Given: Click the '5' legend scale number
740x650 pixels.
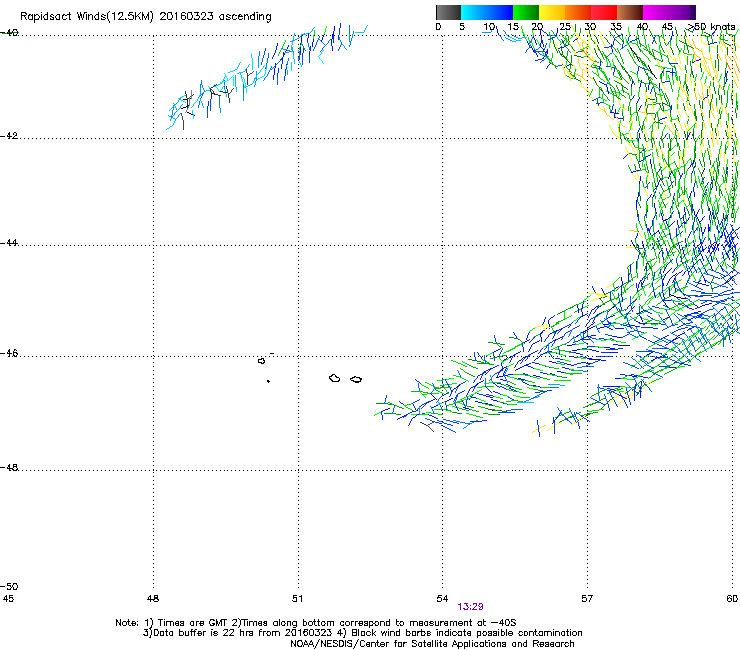Looking at the screenshot, I should click(x=462, y=27).
